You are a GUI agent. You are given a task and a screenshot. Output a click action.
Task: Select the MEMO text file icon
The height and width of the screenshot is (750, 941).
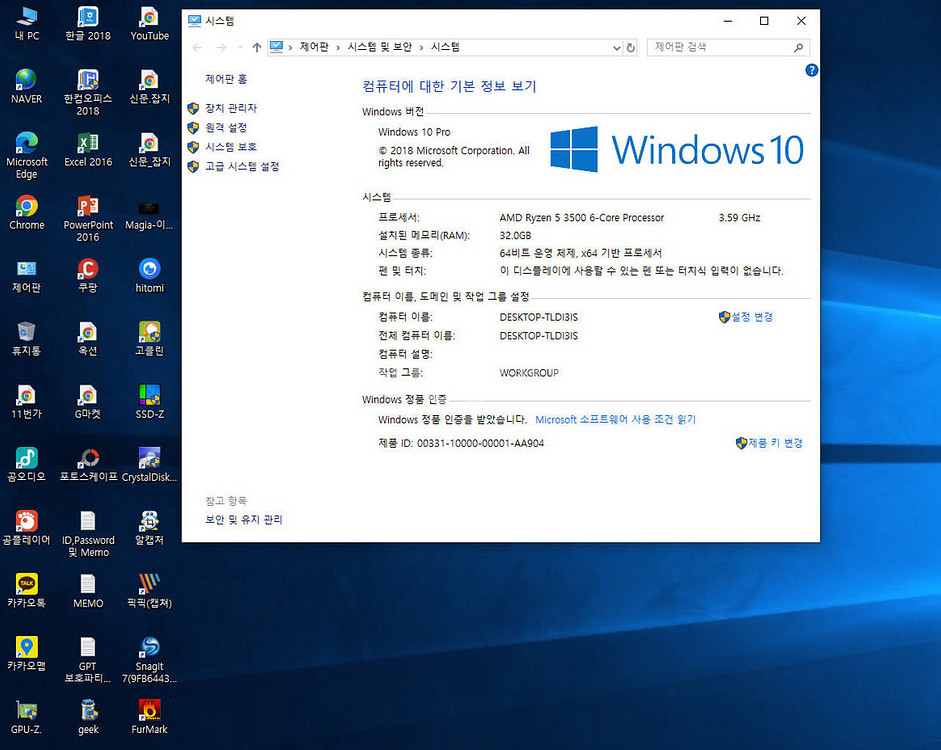pyautogui.click(x=88, y=591)
